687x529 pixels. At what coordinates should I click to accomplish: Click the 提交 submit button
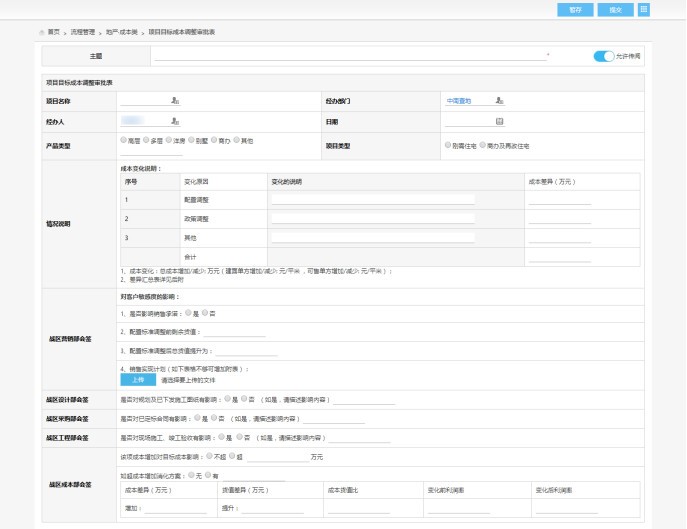615,9
